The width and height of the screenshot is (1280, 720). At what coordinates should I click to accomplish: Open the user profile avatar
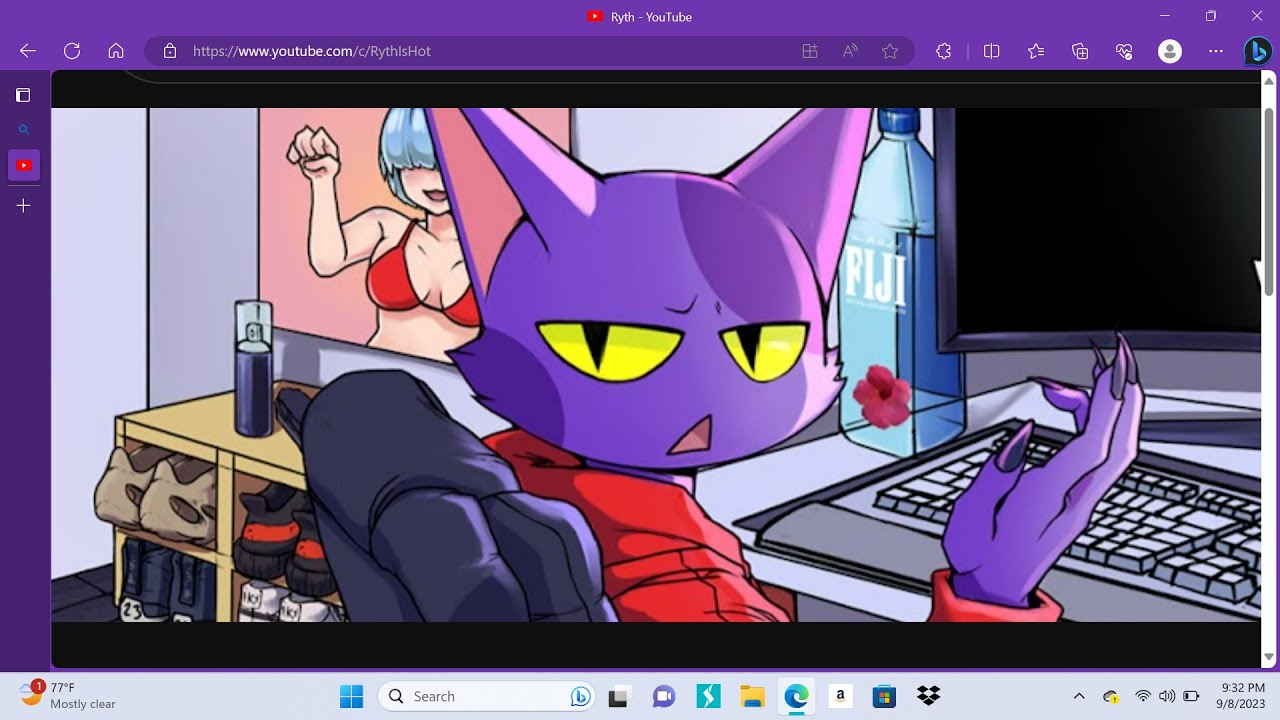1170,51
